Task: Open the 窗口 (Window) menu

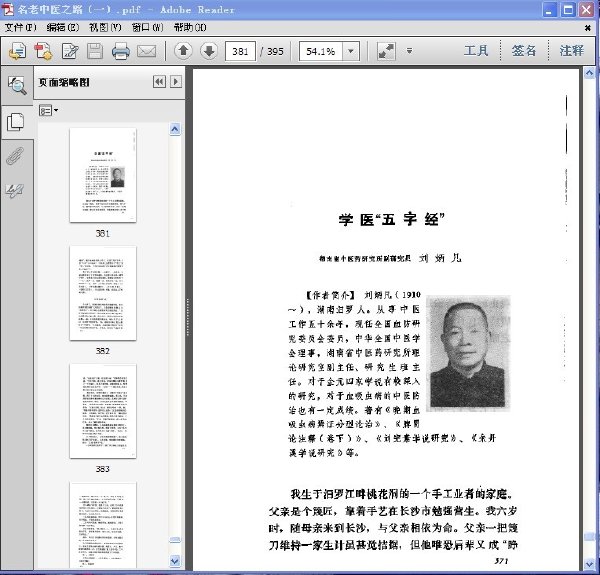Action: pyautogui.click(x=147, y=28)
